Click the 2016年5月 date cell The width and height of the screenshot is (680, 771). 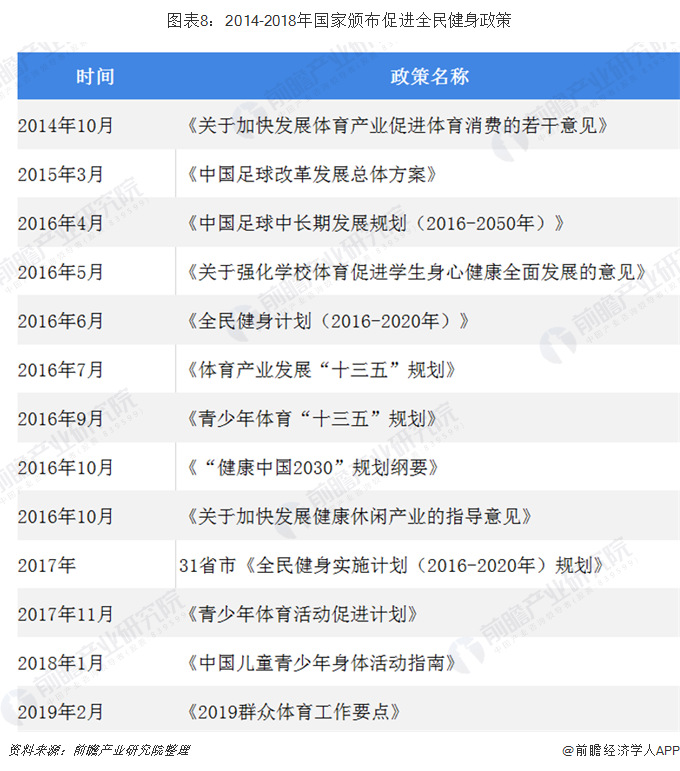[x=60, y=272]
